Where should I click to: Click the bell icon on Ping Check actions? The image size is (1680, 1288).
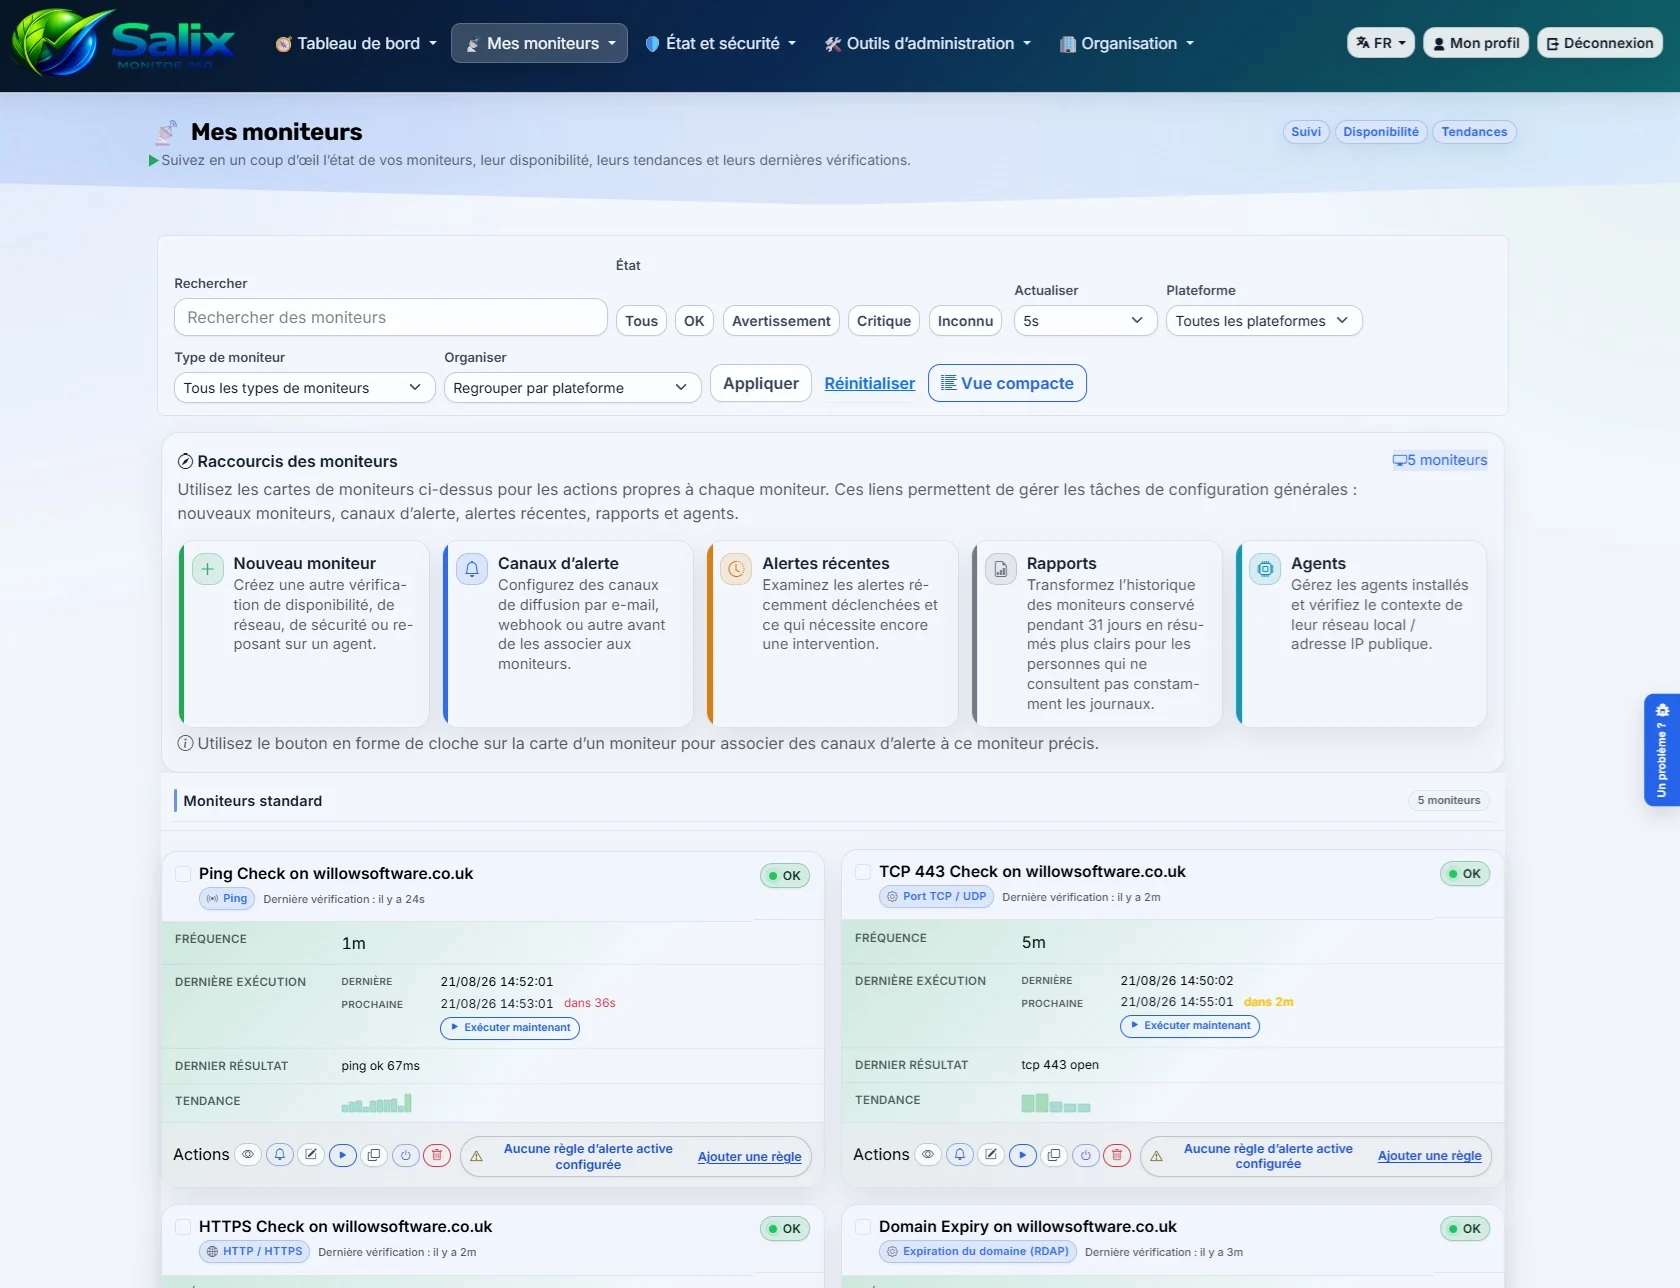280,1155
